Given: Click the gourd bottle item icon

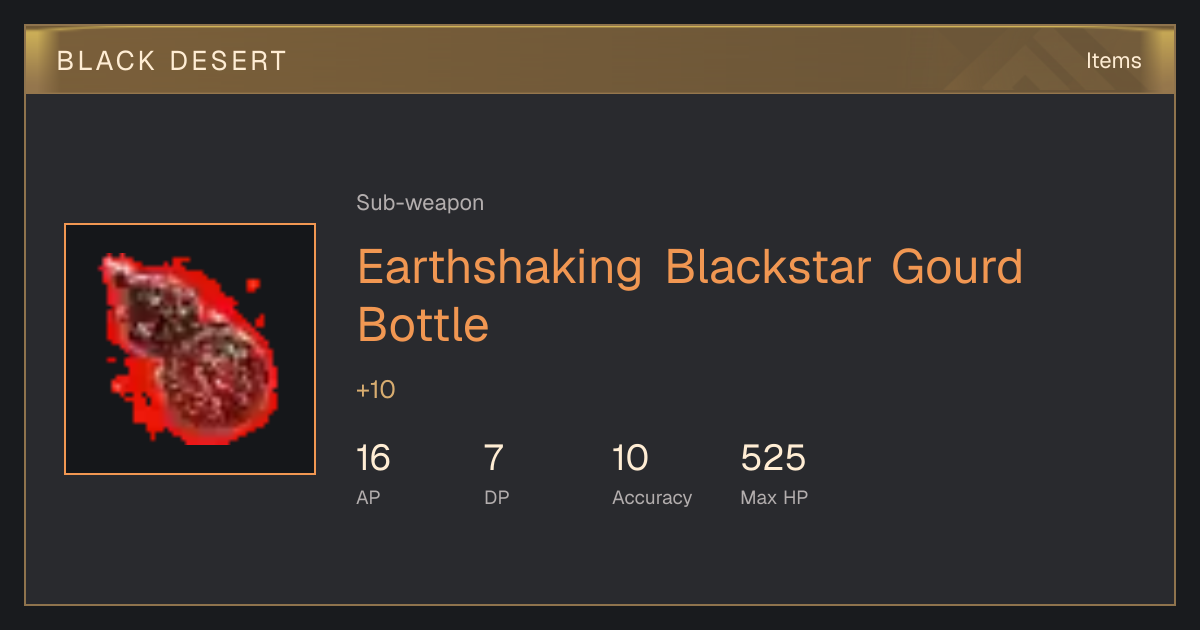Looking at the screenshot, I should [x=189, y=348].
